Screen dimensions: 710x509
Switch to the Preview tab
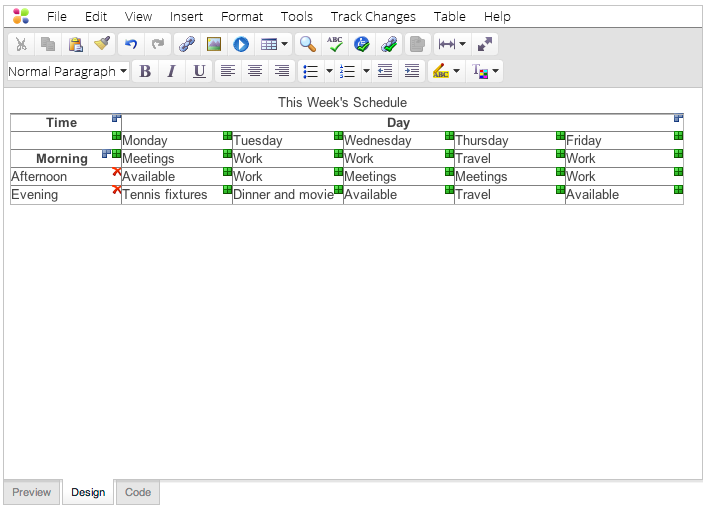point(32,492)
